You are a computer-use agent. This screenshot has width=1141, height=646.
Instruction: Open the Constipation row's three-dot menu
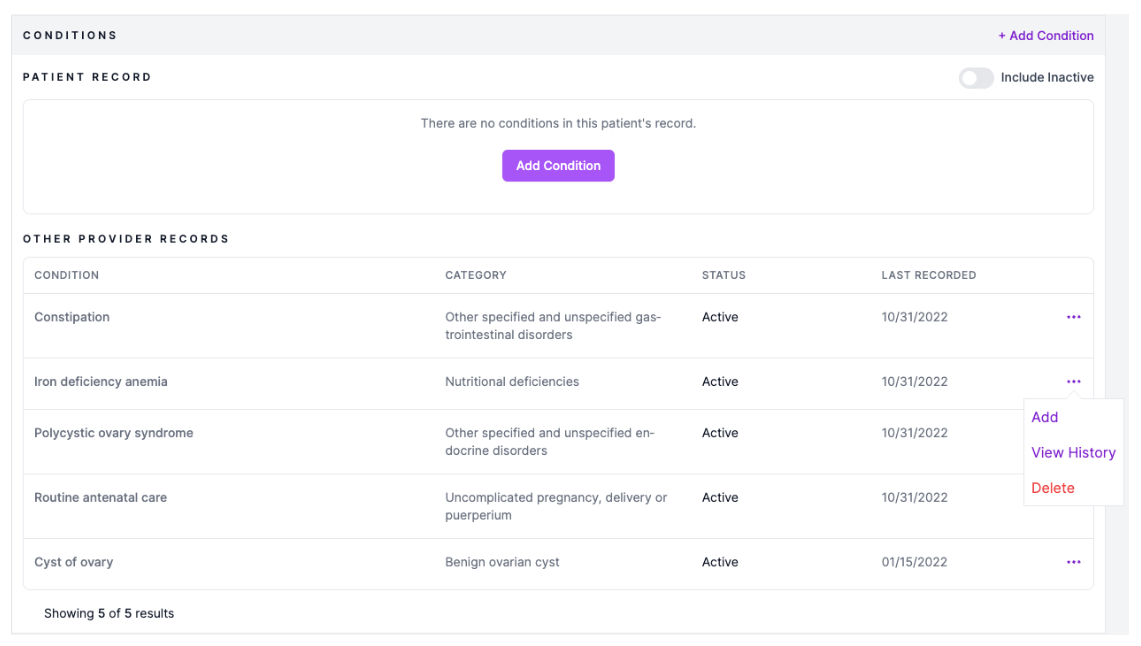(x=1073, y=317)
